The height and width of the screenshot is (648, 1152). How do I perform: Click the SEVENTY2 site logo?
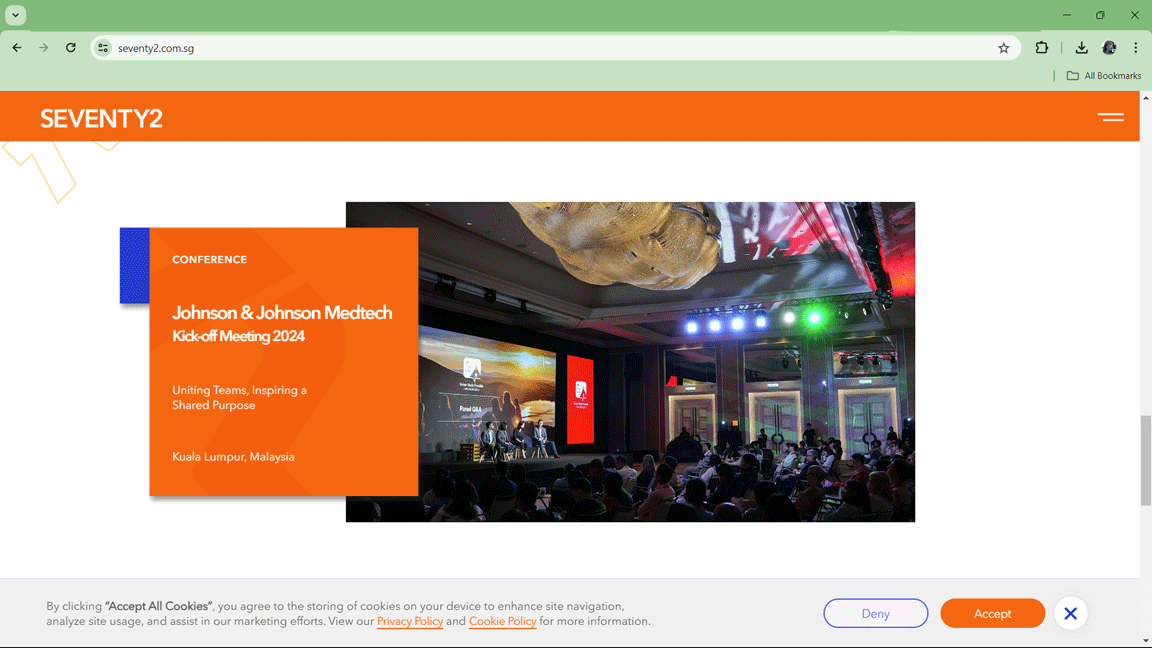pyautogui.click(x=100, y=117)
